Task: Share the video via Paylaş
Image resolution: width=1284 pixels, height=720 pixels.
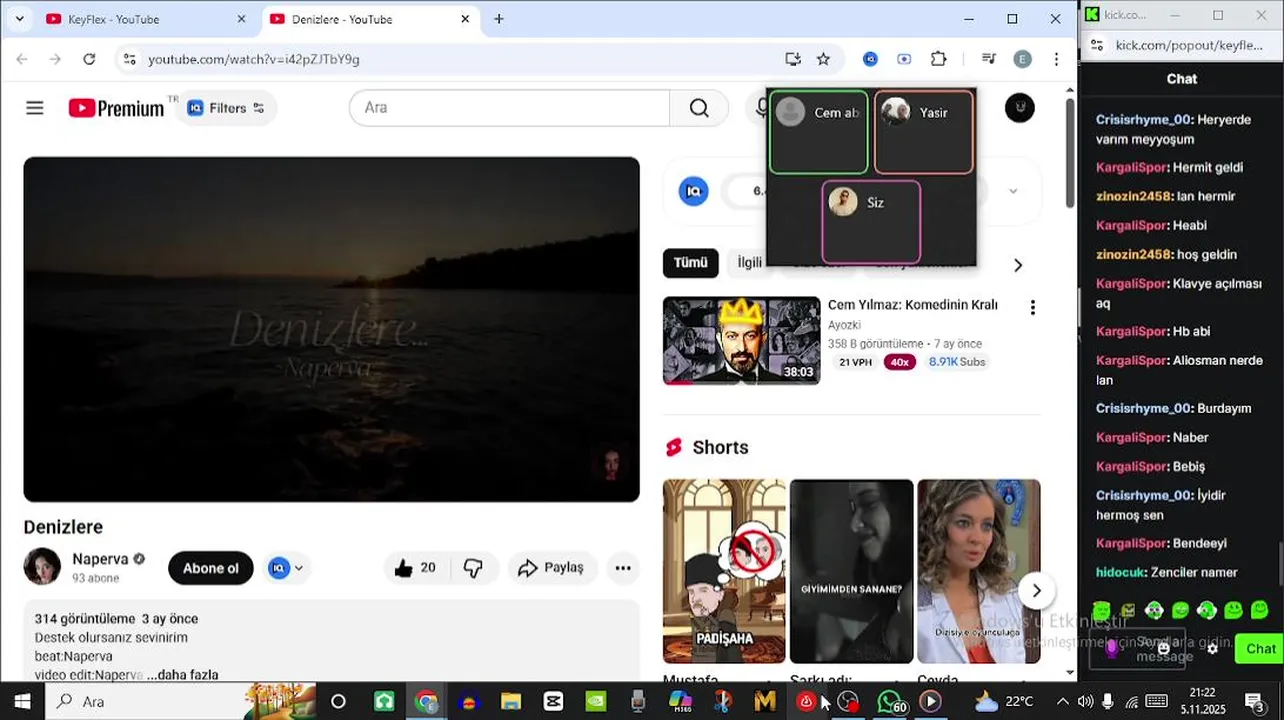Action: coord(552,568)
